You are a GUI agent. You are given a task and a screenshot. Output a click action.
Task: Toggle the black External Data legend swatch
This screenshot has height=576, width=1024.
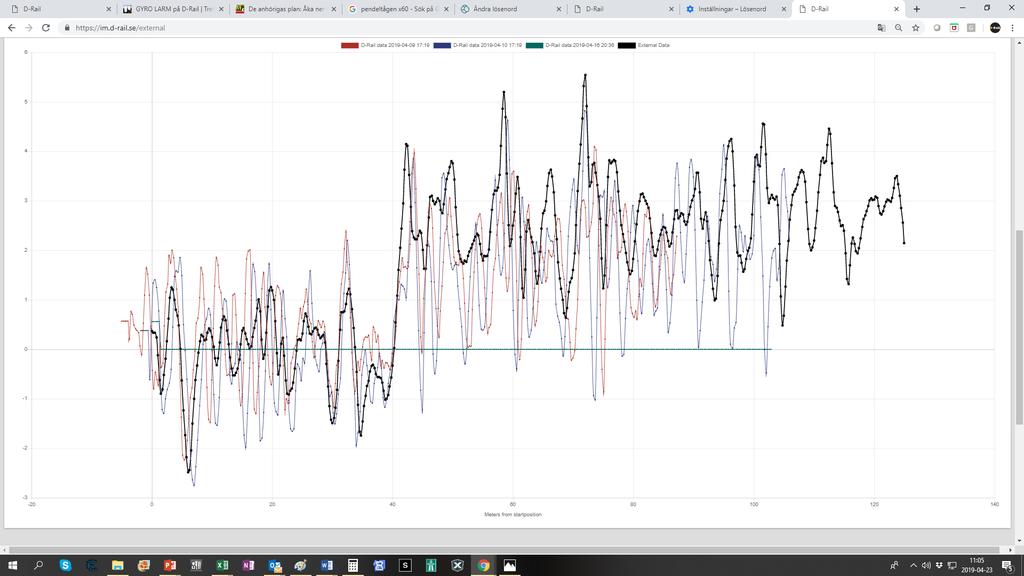tap(626, 45)
